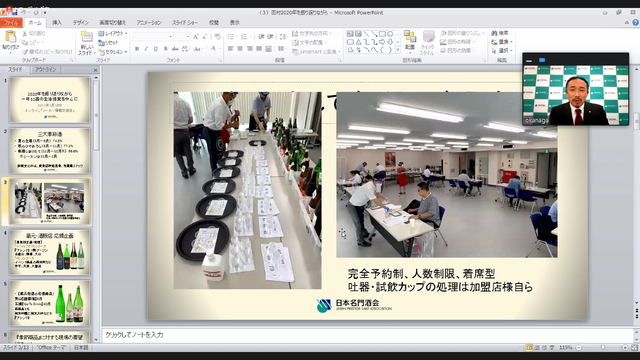Image resolution: width=640 pixels, height=360 pixels.
Task: Select slide 1 thumbnail in slides pane
Action: (x=50, y=100)
